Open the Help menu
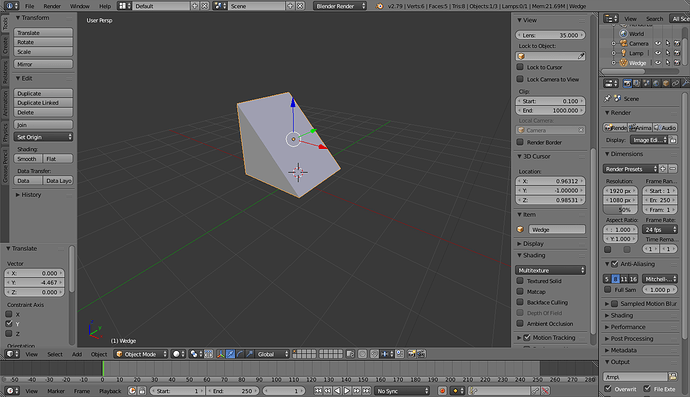 pyautogui.click(x=105, y=6)
